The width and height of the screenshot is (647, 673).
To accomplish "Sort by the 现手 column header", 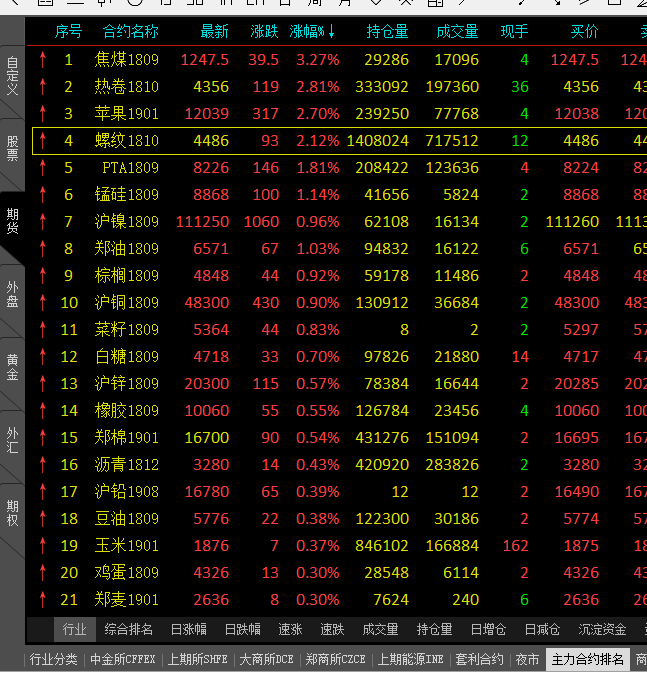I will click(x=514, y=31).
